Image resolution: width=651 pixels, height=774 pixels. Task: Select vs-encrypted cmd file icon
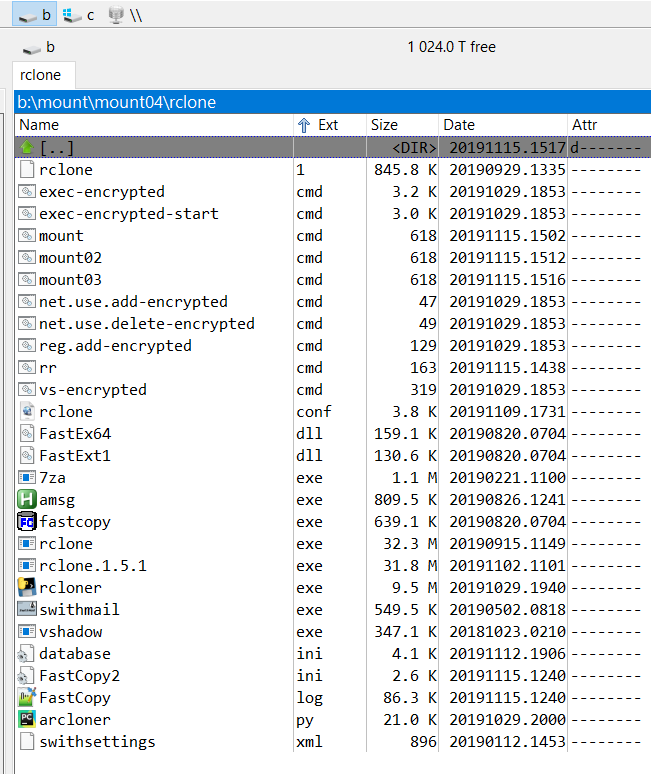click(27, 389)
